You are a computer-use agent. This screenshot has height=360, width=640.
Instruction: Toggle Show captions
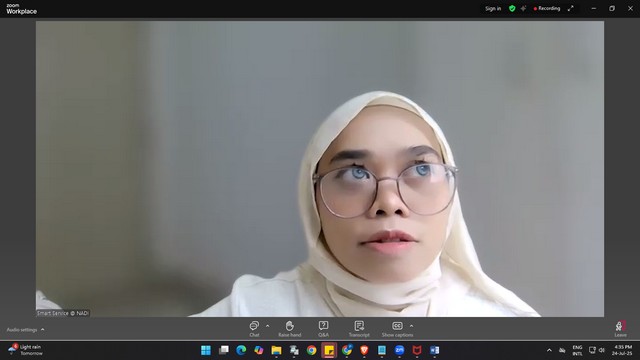[397, 329]
